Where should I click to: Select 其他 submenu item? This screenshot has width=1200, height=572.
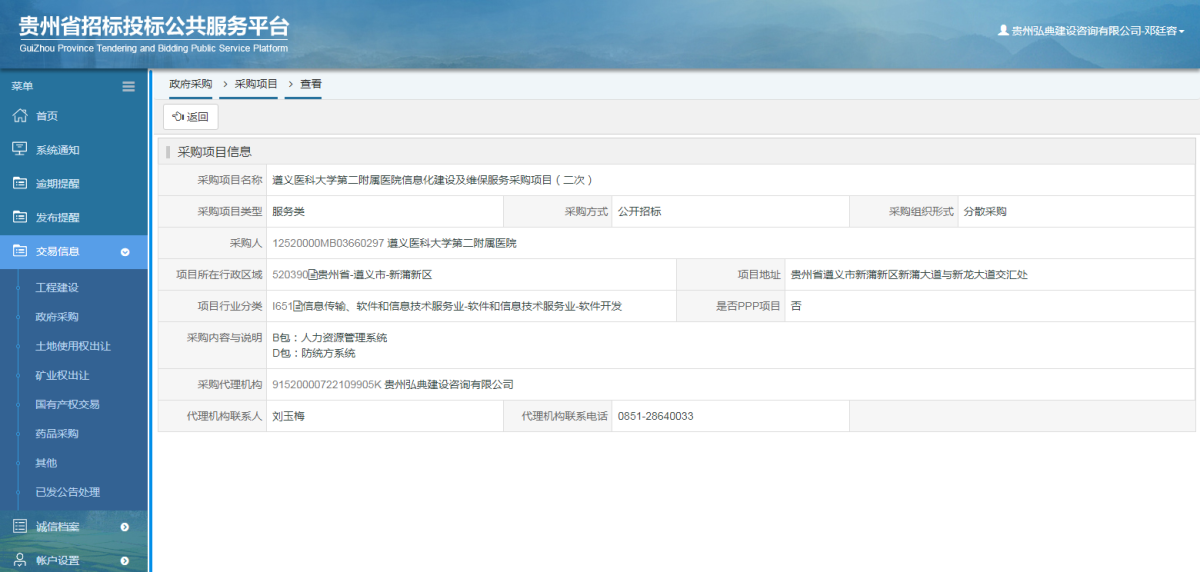pos(46,463)
